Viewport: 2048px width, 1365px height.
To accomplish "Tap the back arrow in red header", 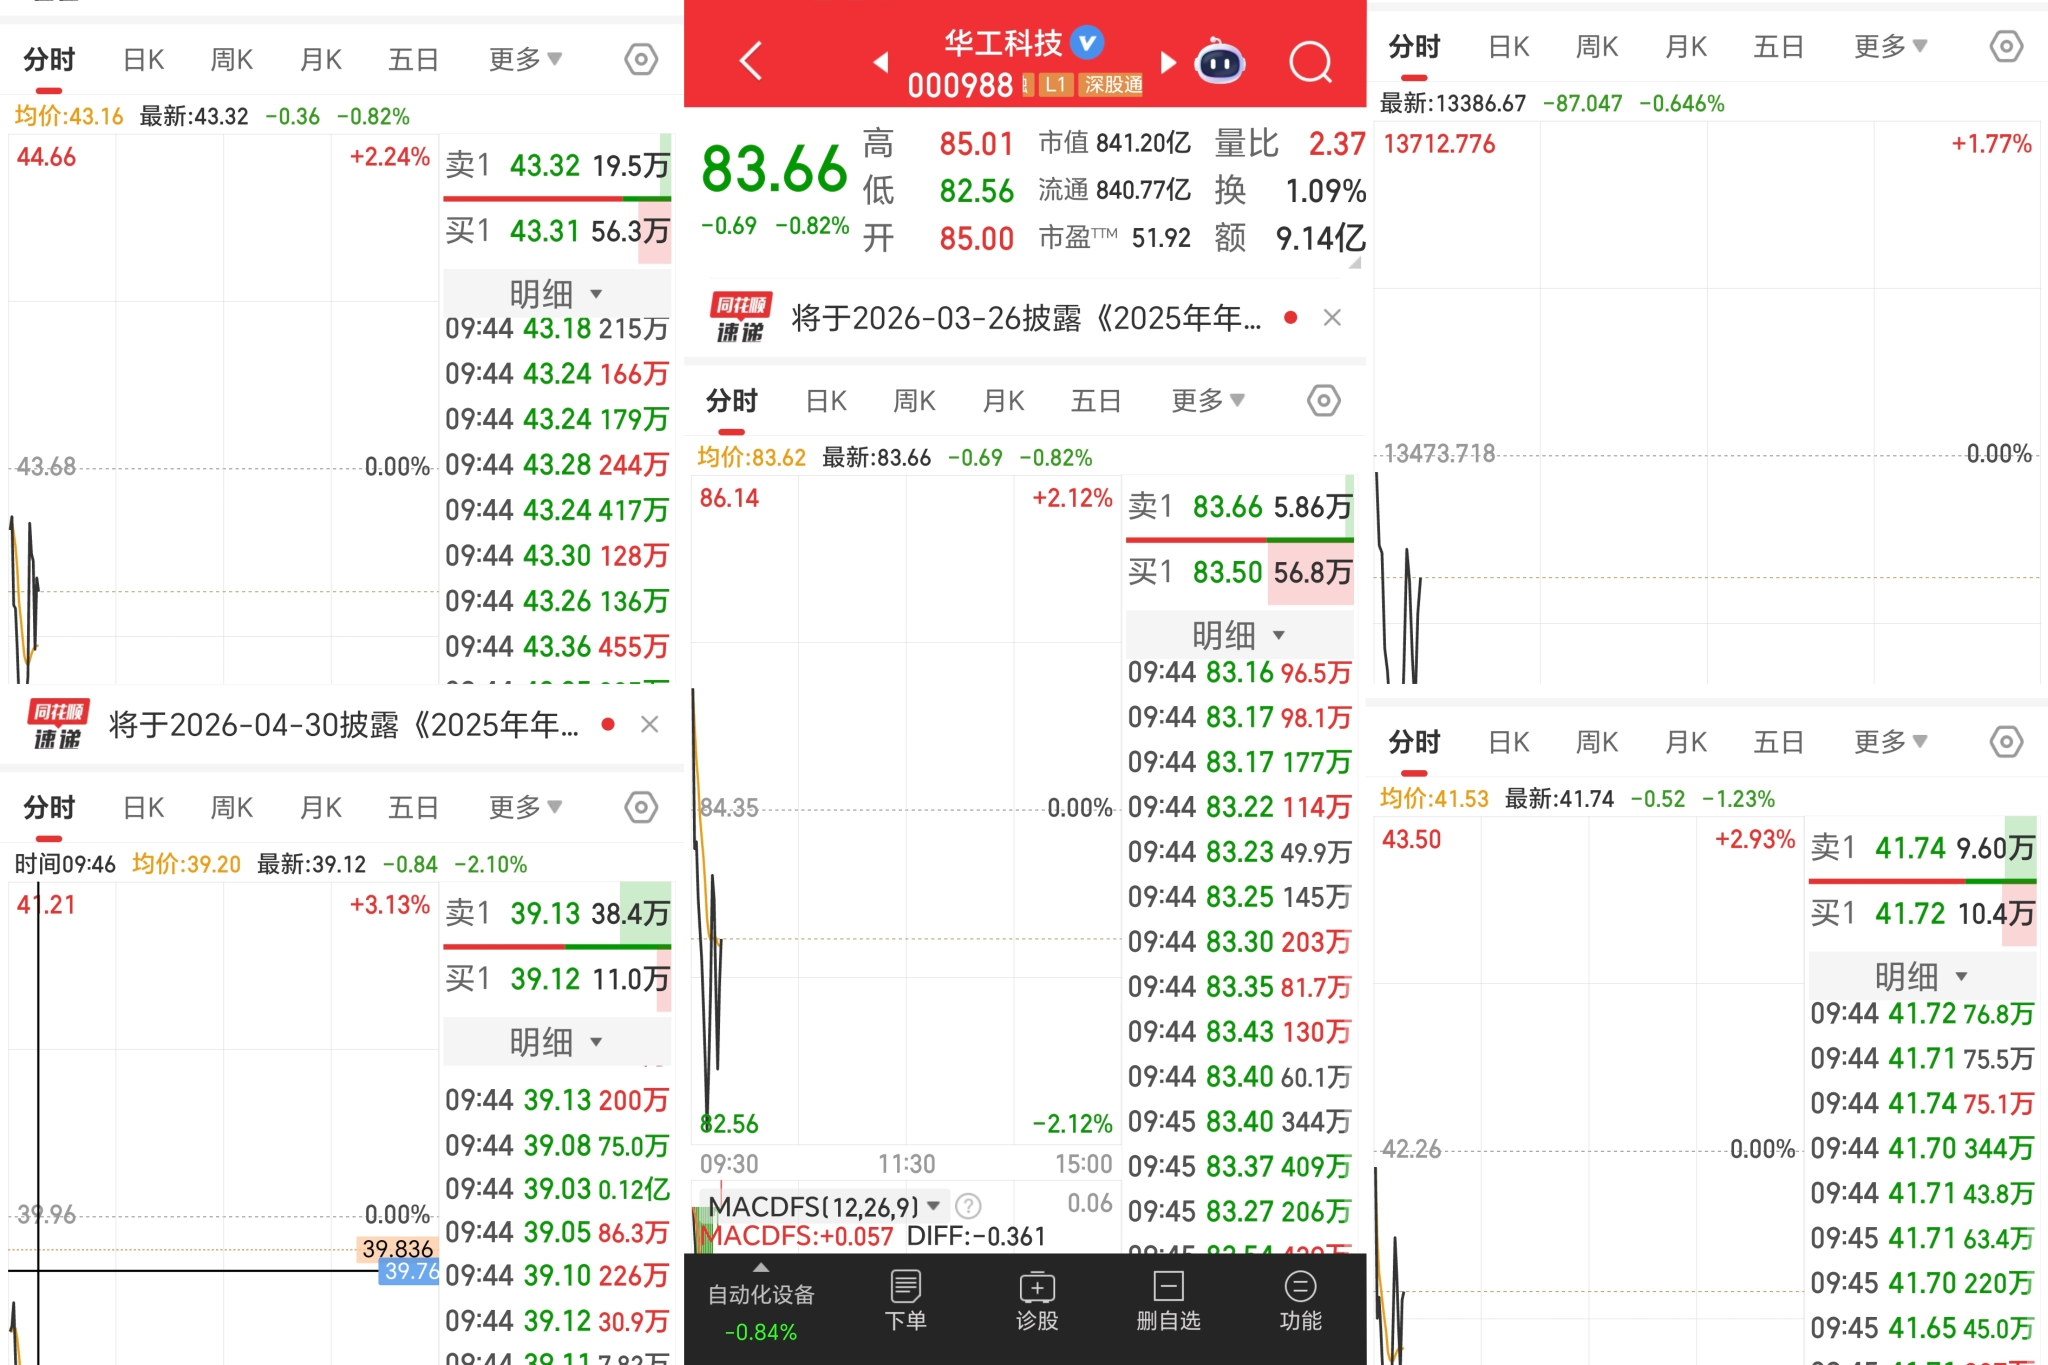I will 751,60.
